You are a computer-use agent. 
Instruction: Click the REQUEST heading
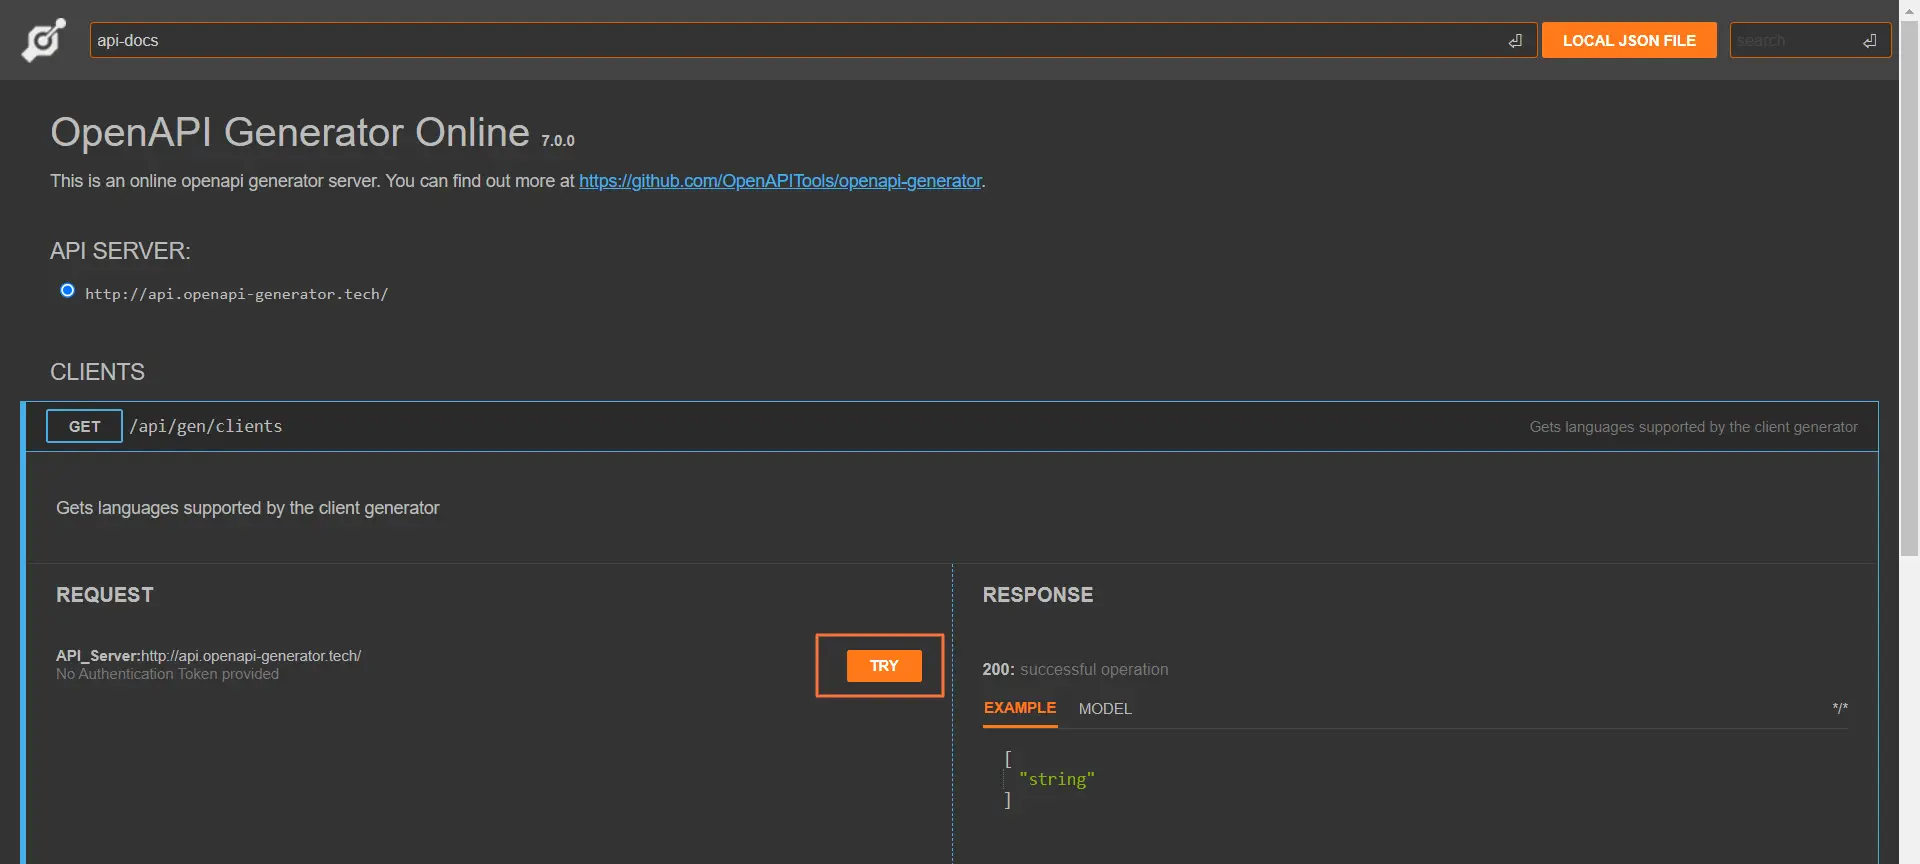pyautogui.click(x=105, y=595)
